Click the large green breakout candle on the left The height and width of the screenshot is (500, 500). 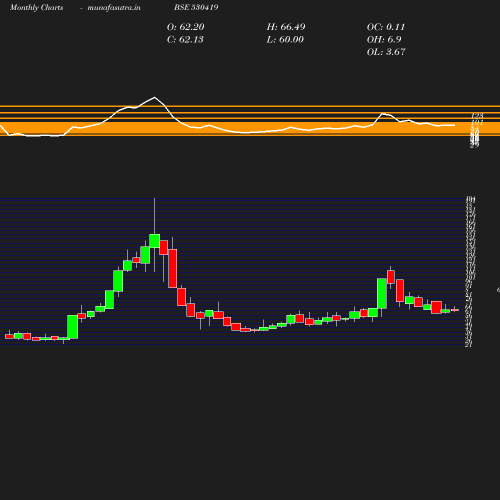coord(73,327)
